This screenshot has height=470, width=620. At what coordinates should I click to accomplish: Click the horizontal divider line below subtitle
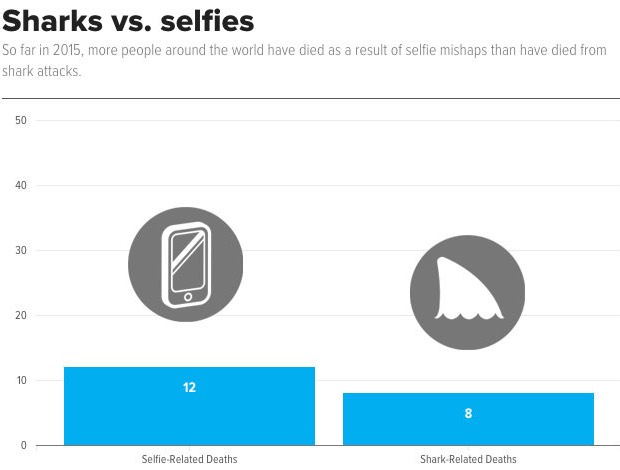click(310, 98)
